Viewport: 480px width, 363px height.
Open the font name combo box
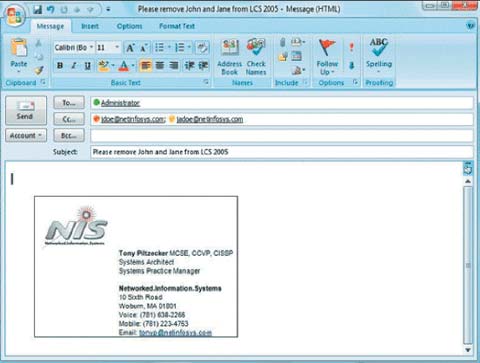click(74, 48)
